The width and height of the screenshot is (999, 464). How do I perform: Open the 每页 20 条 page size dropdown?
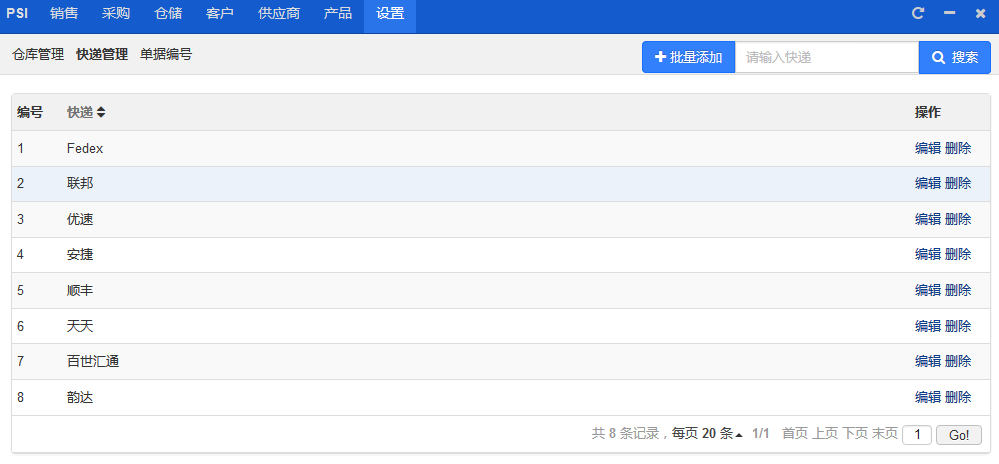click(707, 434)
